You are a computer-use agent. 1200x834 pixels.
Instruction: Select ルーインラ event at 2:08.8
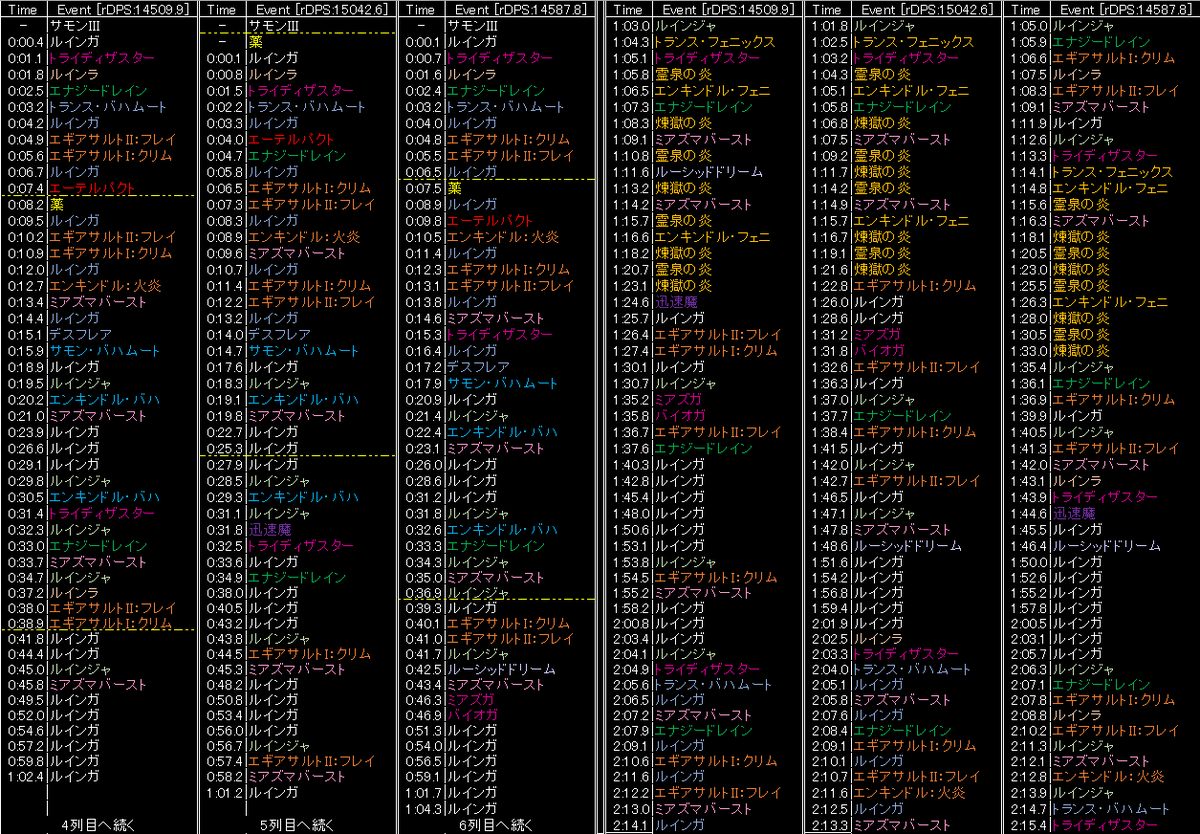point(1076,716)
